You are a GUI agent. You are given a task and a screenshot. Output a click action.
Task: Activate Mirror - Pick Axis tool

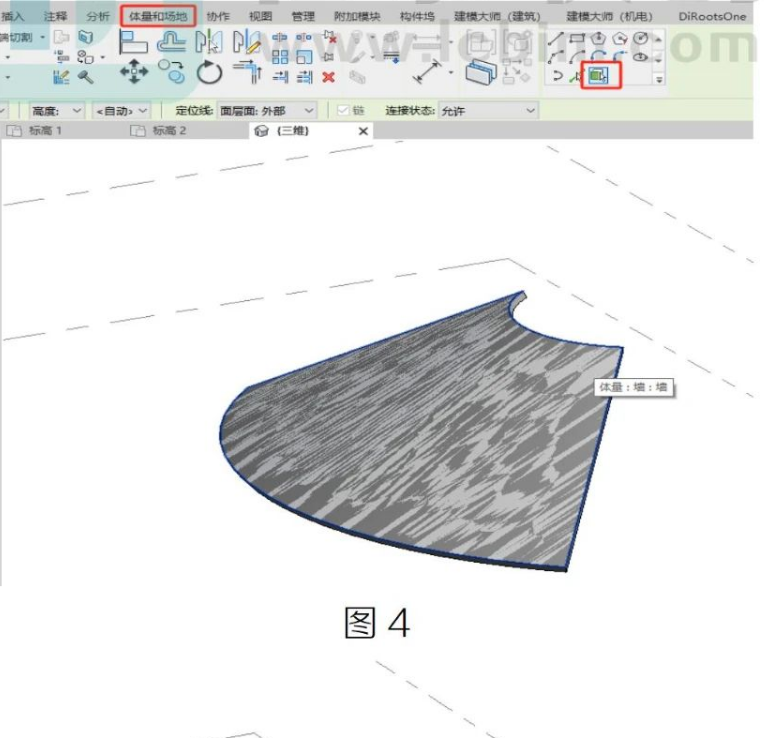(208, 42)
